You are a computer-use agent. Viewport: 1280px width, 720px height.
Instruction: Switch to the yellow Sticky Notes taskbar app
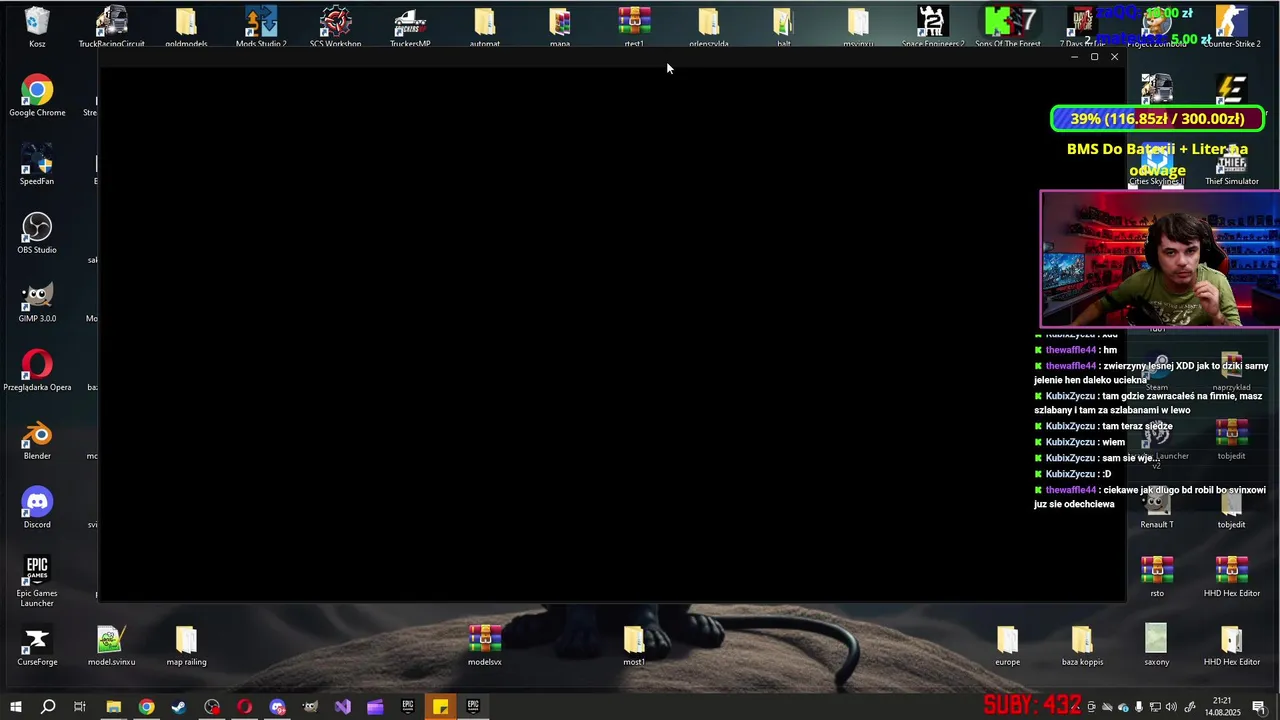[440, 707]
